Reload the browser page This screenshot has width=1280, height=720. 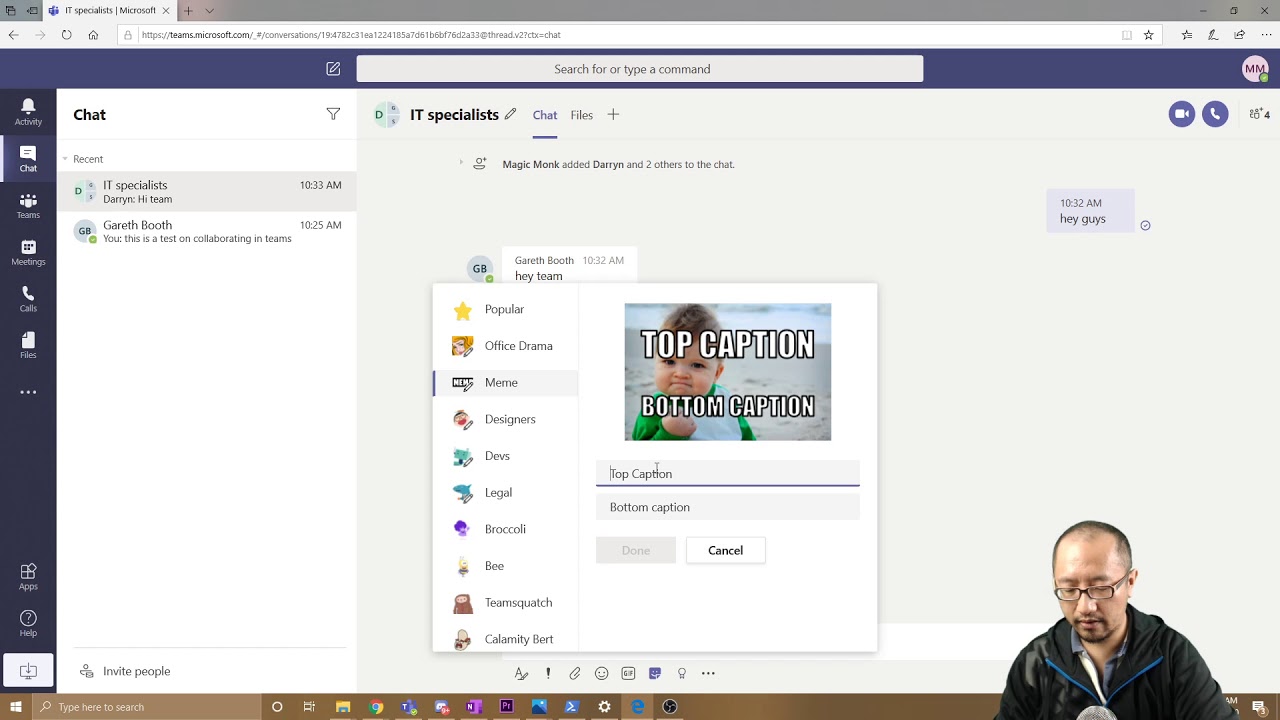click(x=66, y=35)
